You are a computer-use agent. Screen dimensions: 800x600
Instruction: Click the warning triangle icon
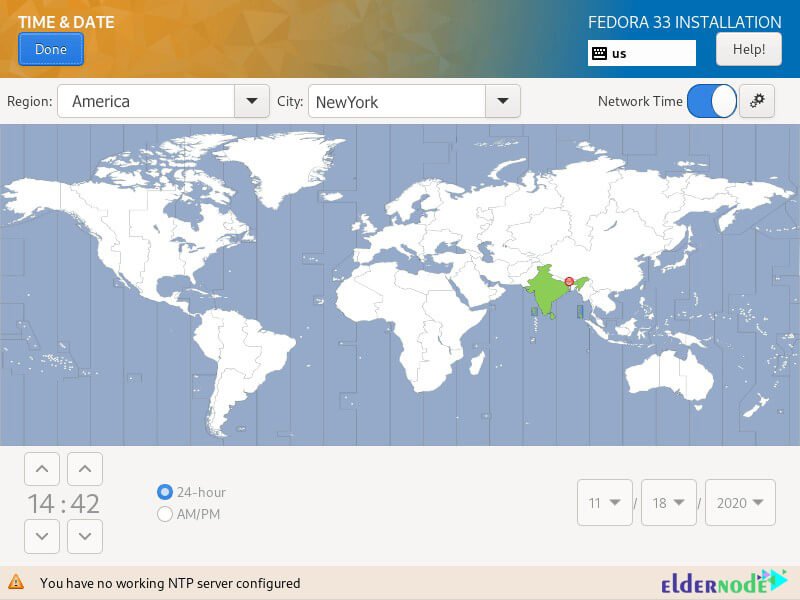(16, 582)
